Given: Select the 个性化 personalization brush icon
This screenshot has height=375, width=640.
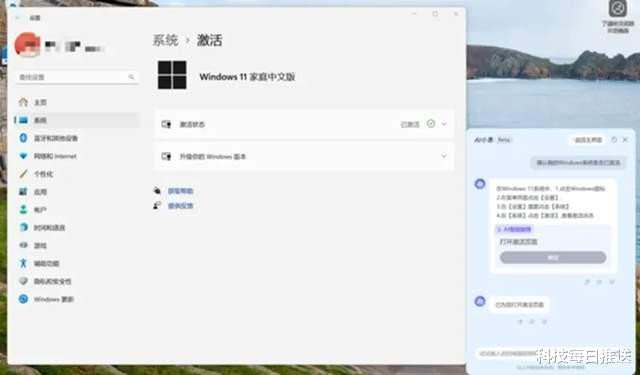Looking at the screenshot, I should [23, 174].
